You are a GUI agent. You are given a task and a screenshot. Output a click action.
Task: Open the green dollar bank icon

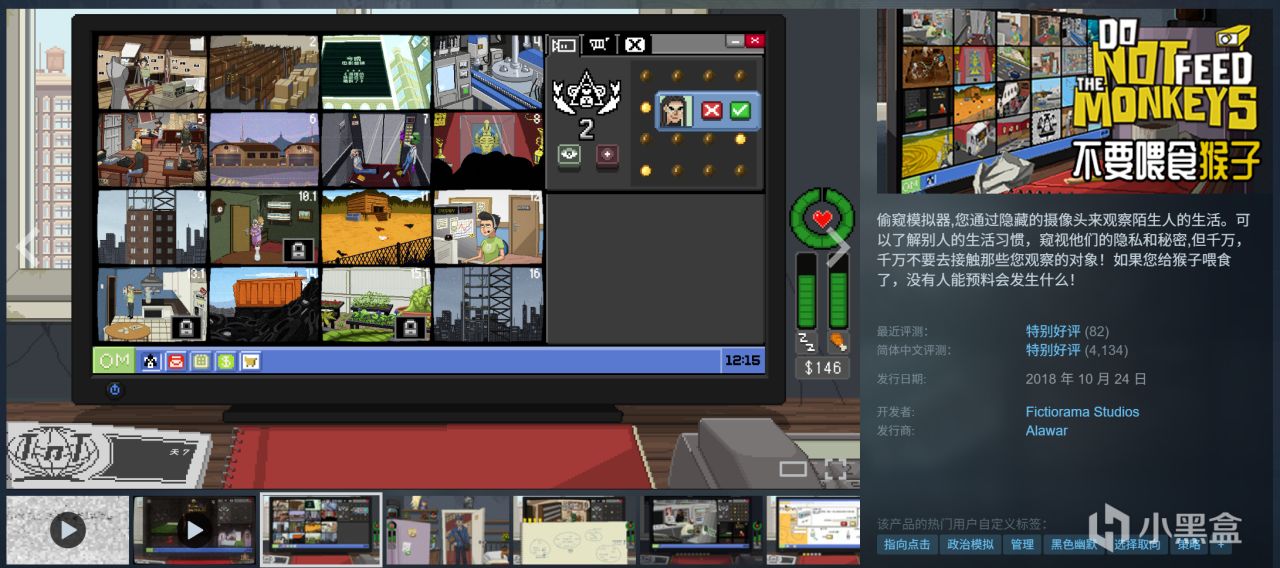(225, 361)
